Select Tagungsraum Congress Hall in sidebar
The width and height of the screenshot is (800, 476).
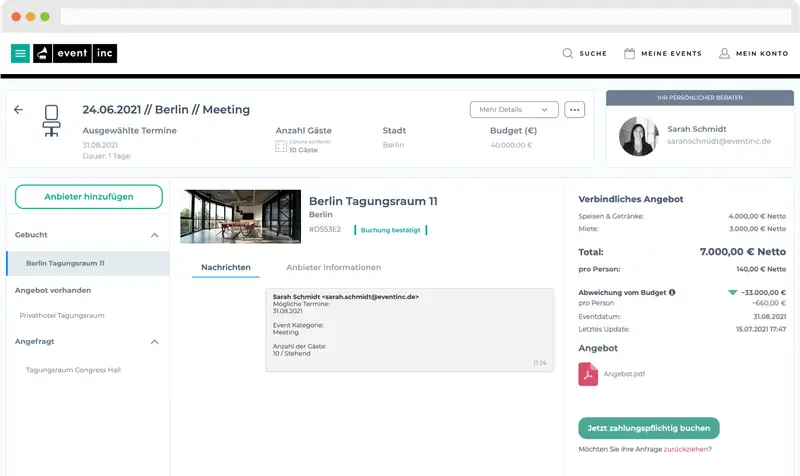(73, 370)
